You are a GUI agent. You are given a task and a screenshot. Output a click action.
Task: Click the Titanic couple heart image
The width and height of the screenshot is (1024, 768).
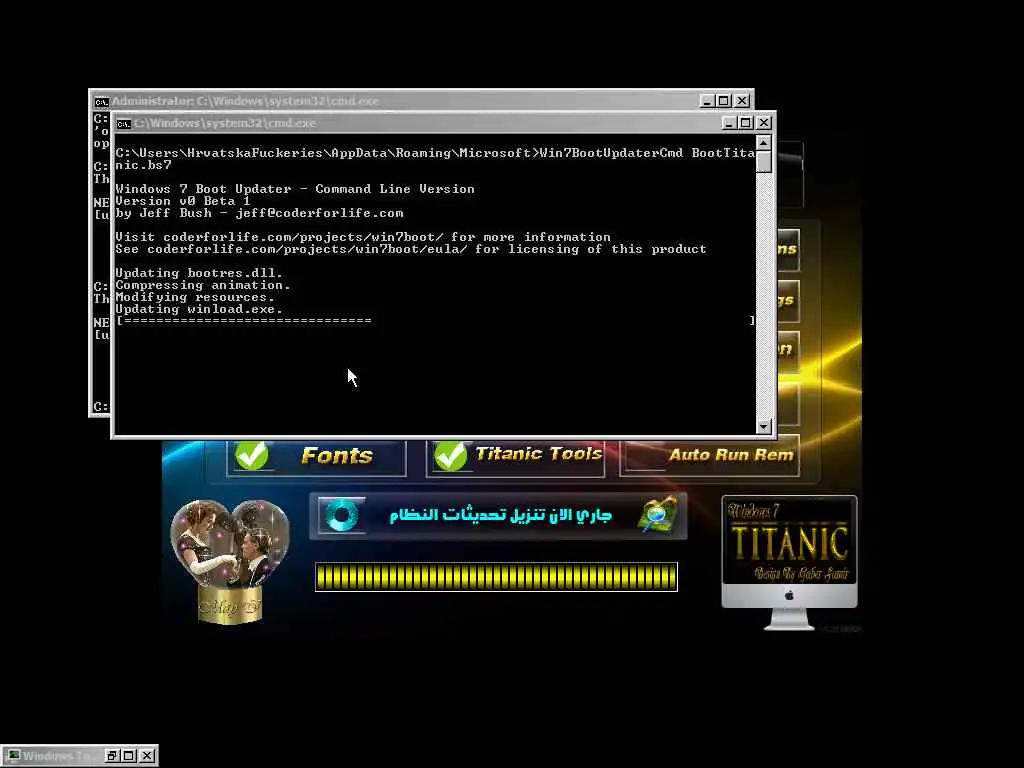click(229, 562)
